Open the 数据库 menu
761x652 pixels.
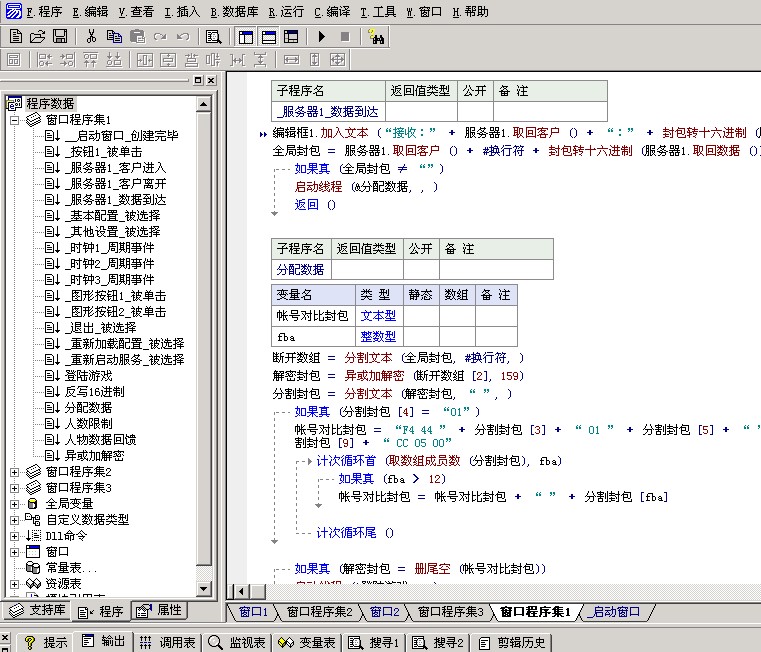click(x=235, y=12)
